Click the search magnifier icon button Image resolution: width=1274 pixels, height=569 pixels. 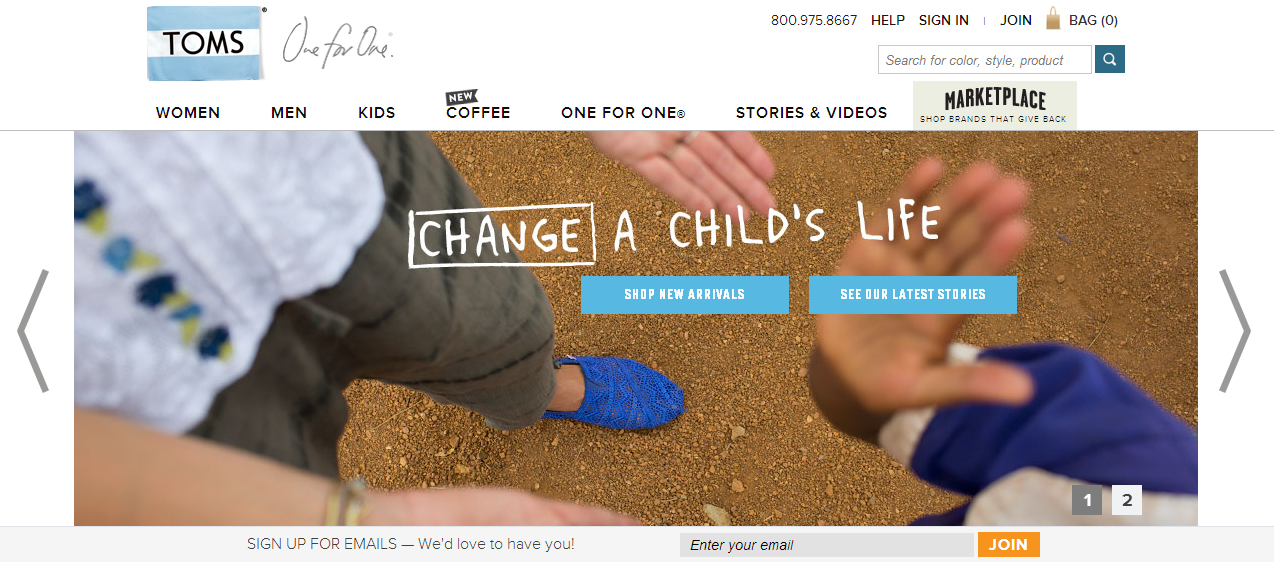(1110, 59)
